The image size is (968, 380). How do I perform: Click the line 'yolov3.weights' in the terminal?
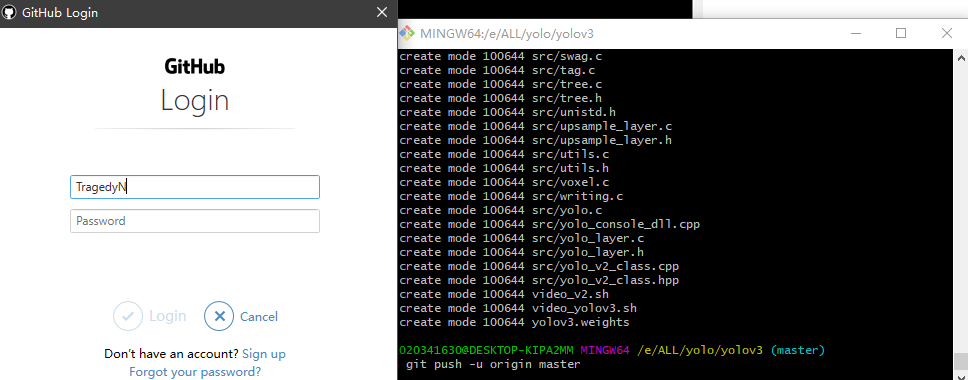tap(514, 322)
